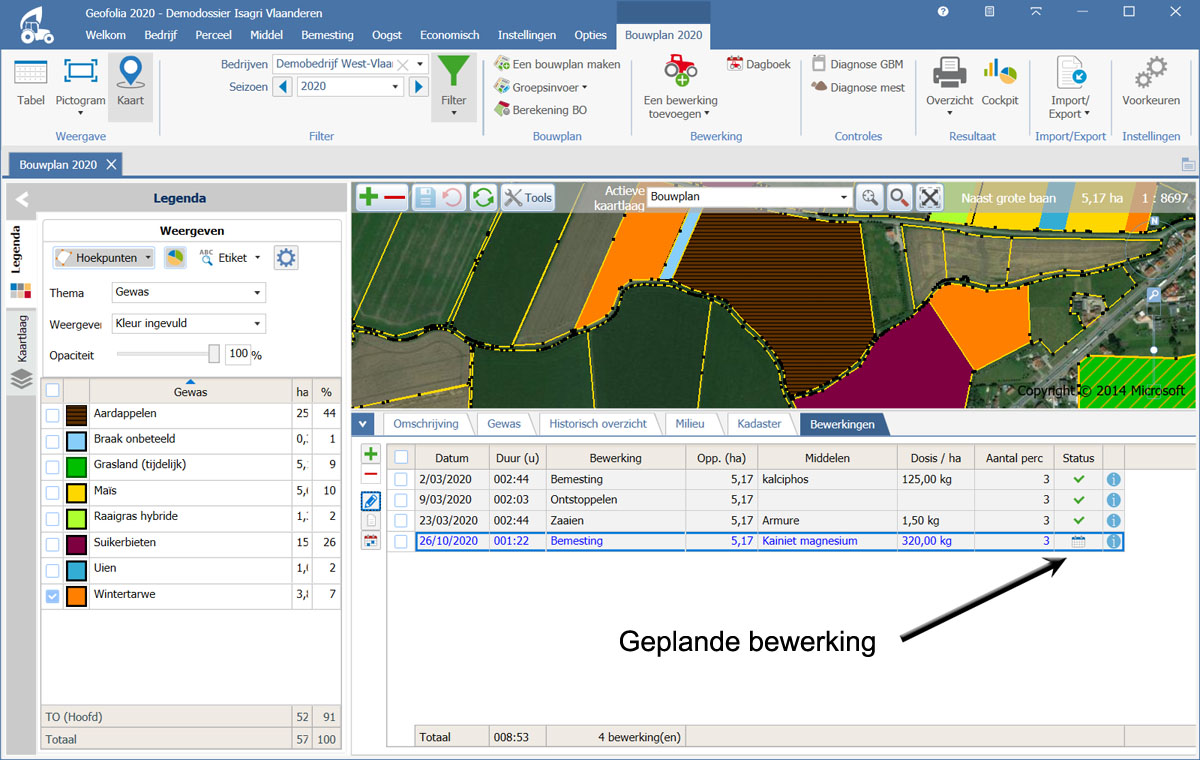Switch to the Historisch overzicht tab
This screenshot has width=1200, height=760.
point(598,424)
